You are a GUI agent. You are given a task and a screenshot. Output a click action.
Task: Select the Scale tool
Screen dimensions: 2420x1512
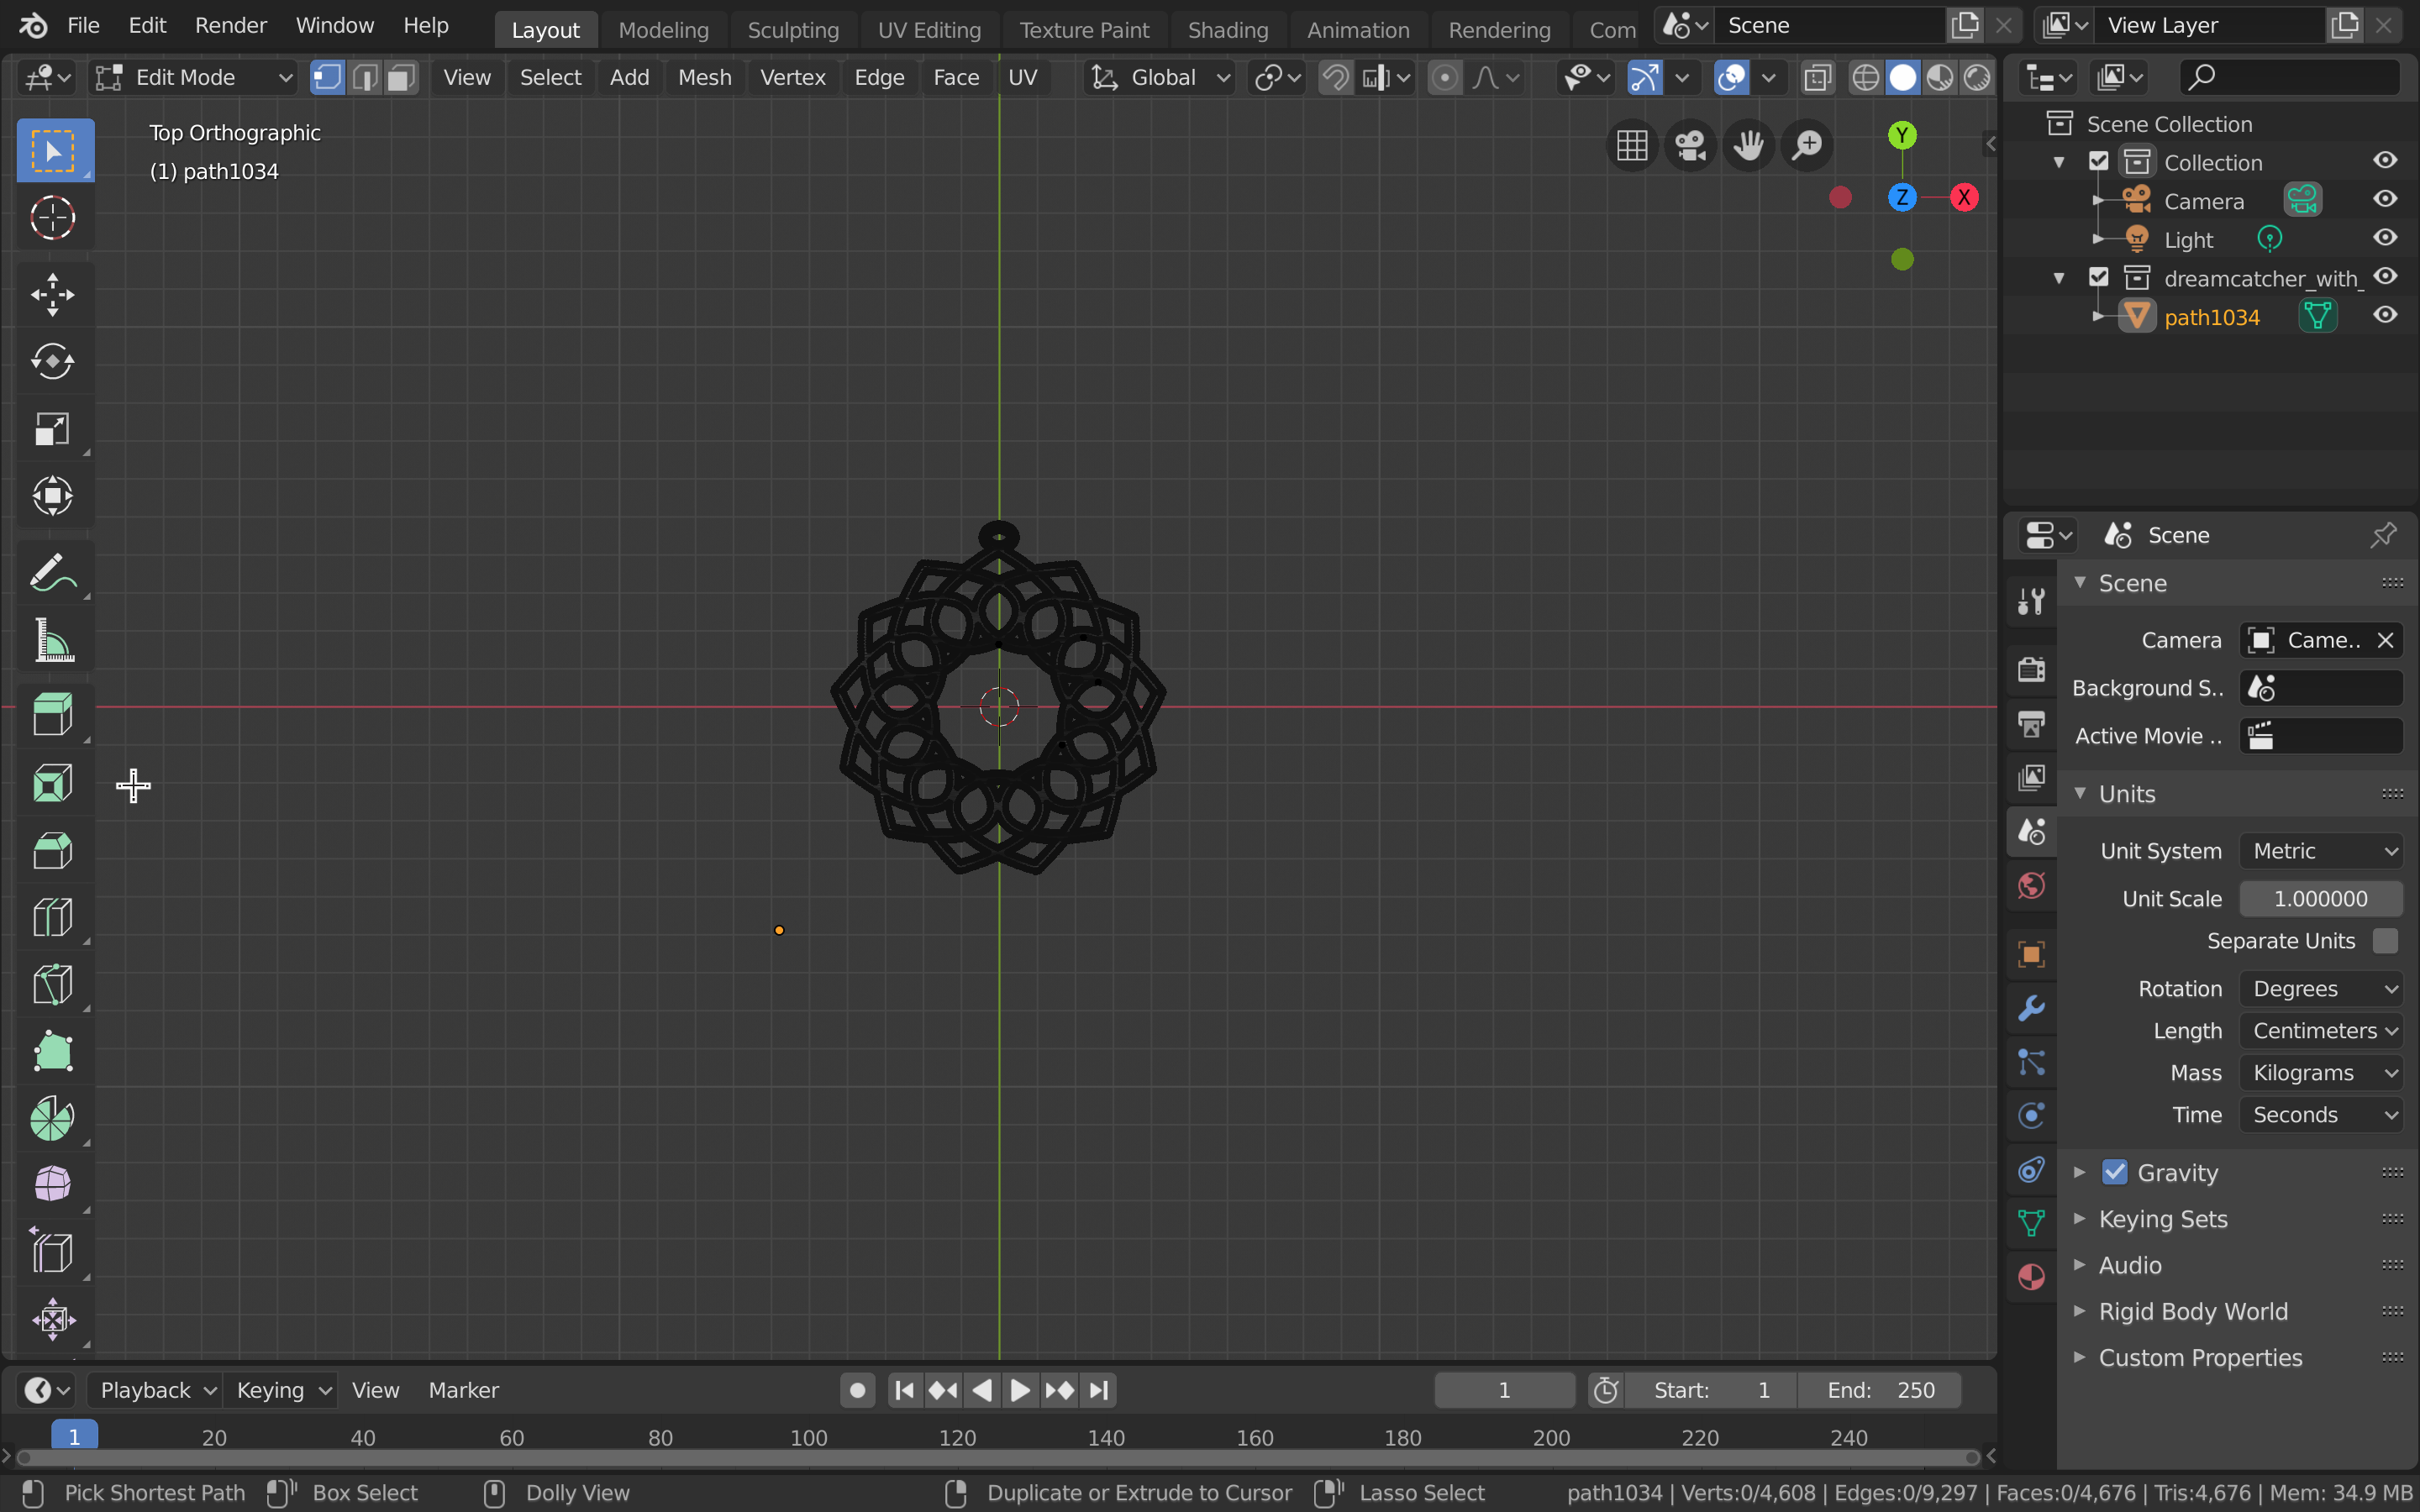(x=54, y=429)
